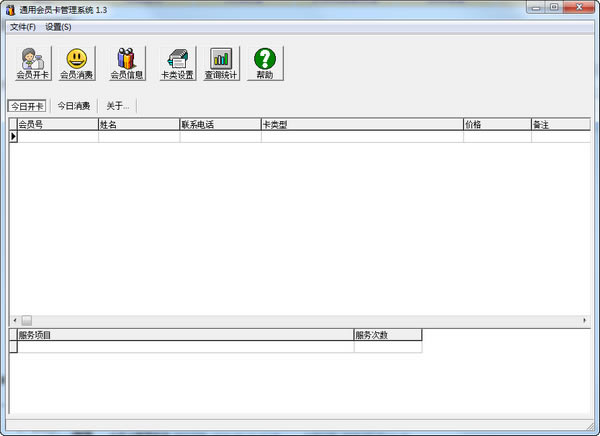600x436 pixels.
Task: Click the horizontal scrollbar left arrow
Action: click(15, 320)
